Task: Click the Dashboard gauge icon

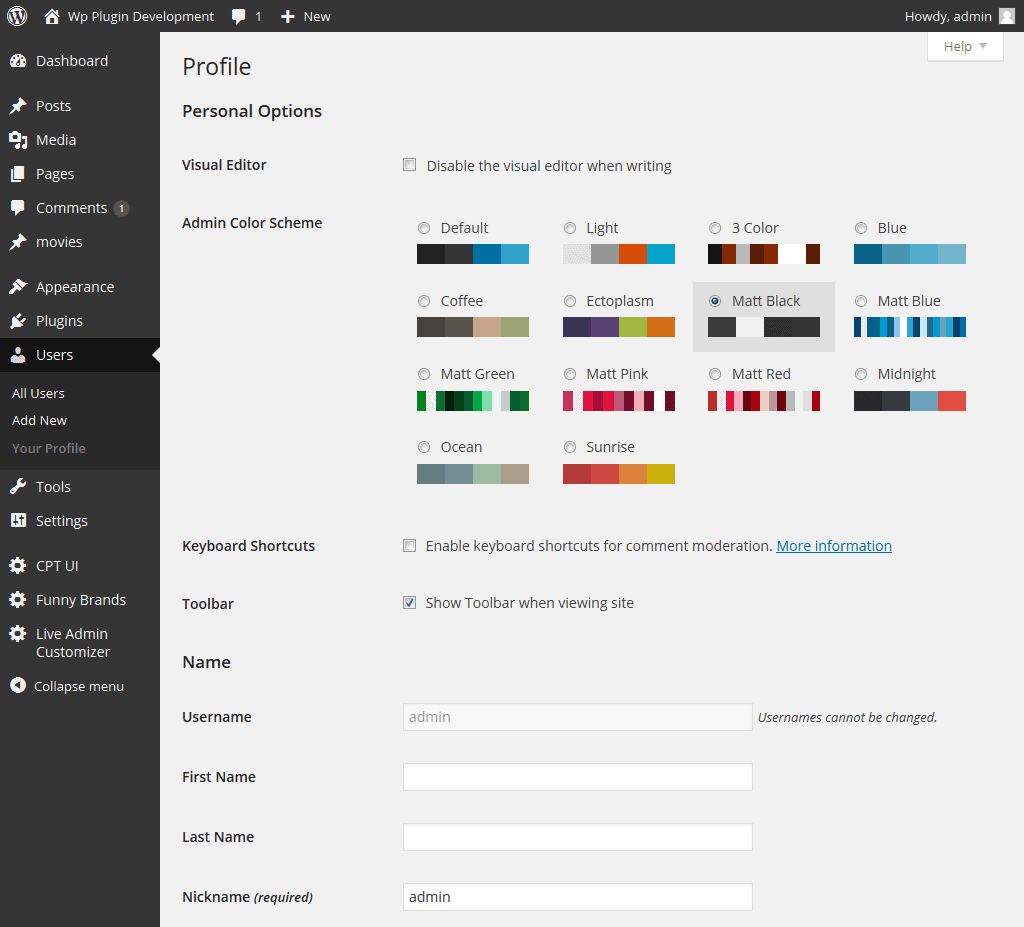Action: (x=18, y=61)
